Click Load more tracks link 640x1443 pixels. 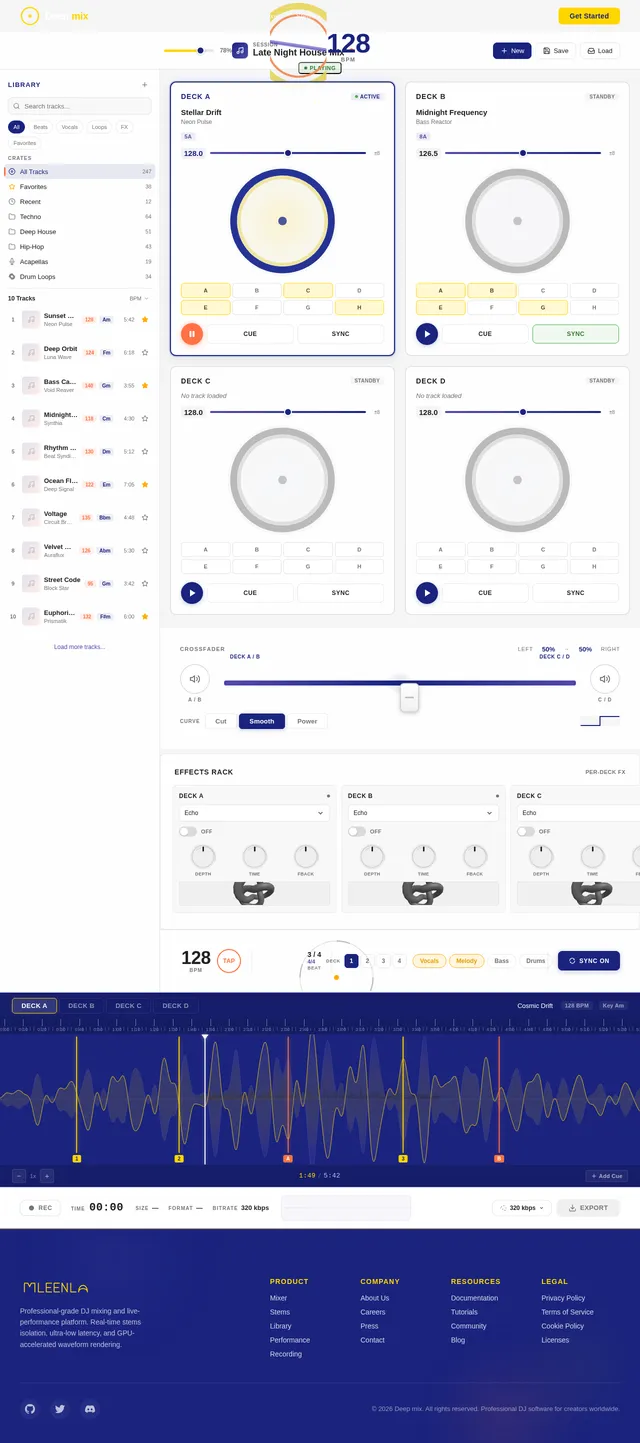[79, 647]
